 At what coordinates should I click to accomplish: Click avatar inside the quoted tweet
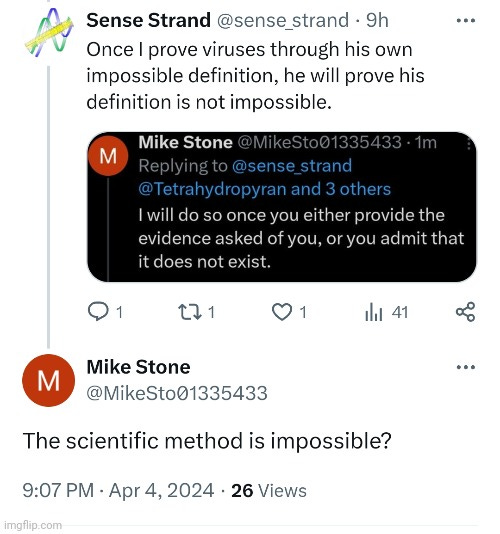(x=108, y=156)
